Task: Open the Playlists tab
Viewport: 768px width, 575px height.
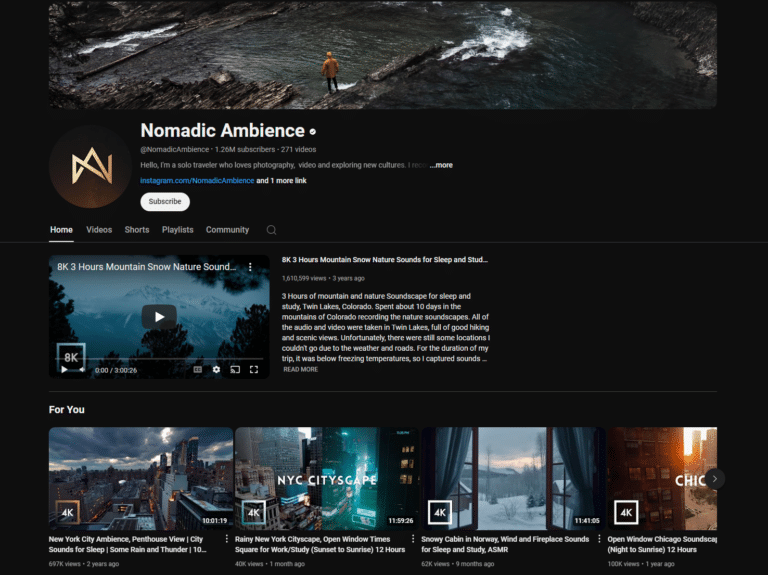Action: point(177,230)
